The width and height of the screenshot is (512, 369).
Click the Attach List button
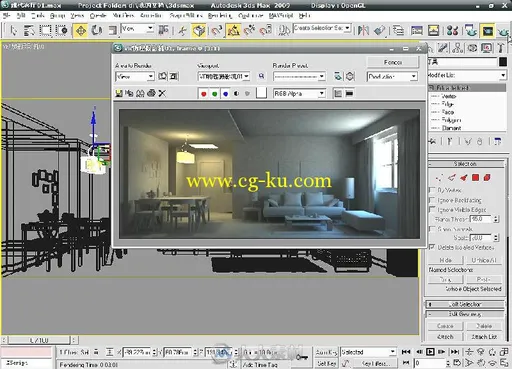pyautogui.click(x=484, y=337)
